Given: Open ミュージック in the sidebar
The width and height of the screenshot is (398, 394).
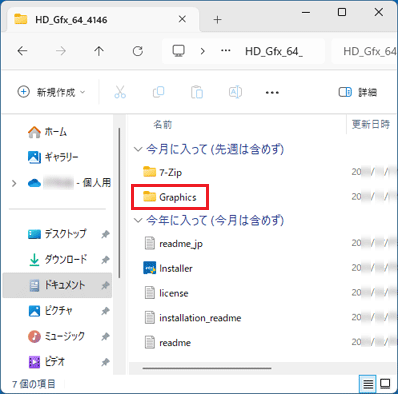Looking at the screenshot, I should [56, 336].
